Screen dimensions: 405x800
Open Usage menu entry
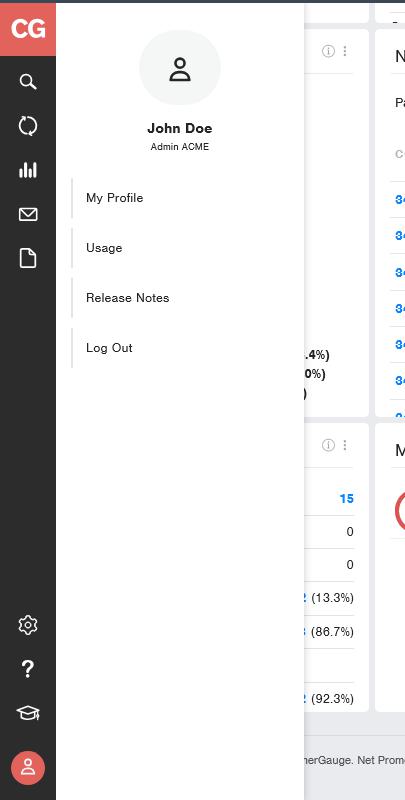(x=104, y=248)
